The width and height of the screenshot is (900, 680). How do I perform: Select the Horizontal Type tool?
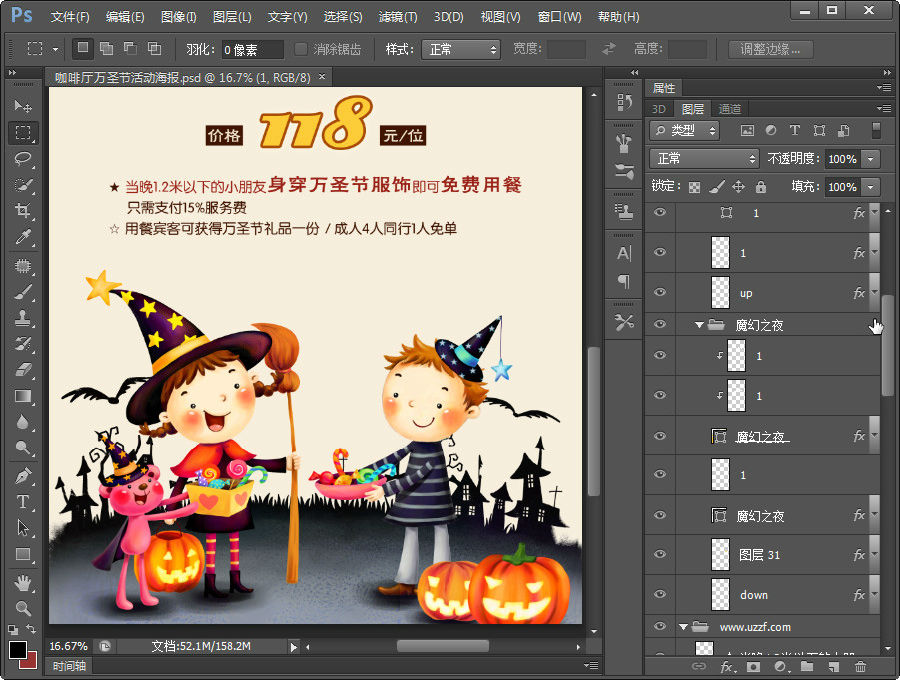pyautogui.click(x=22, y=502)
